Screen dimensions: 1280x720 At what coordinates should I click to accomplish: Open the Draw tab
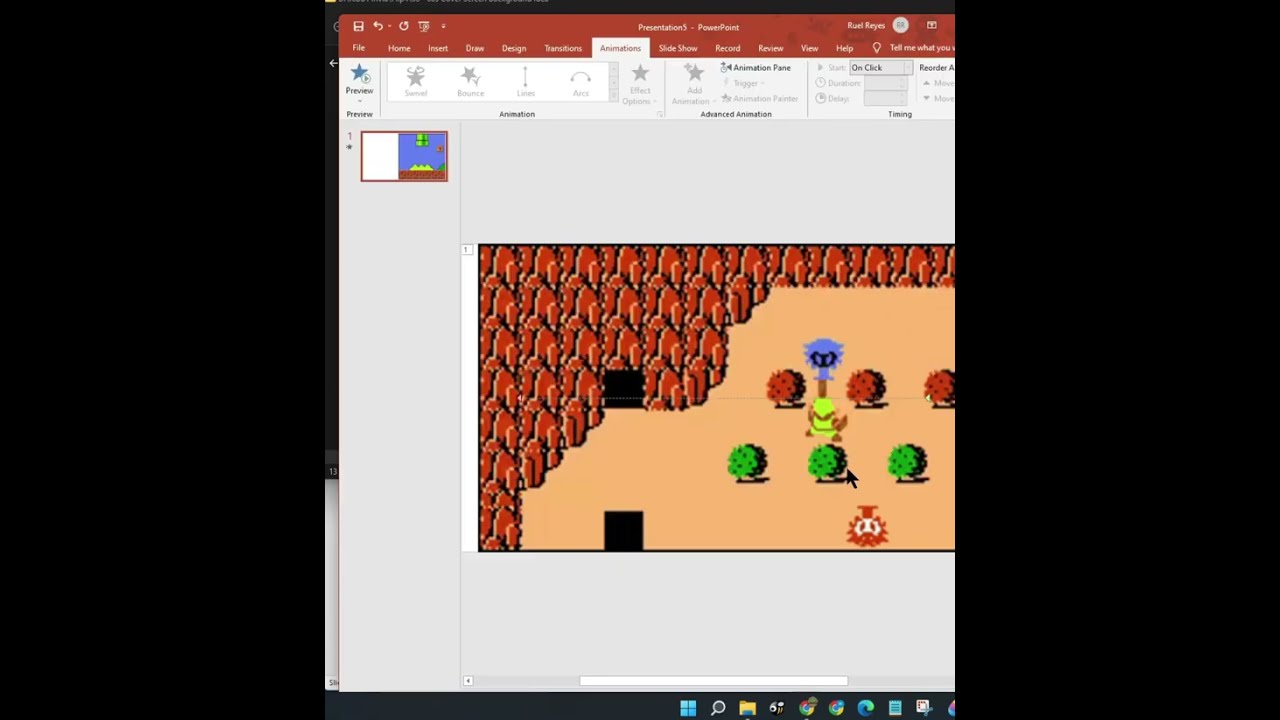click(475, 48)
